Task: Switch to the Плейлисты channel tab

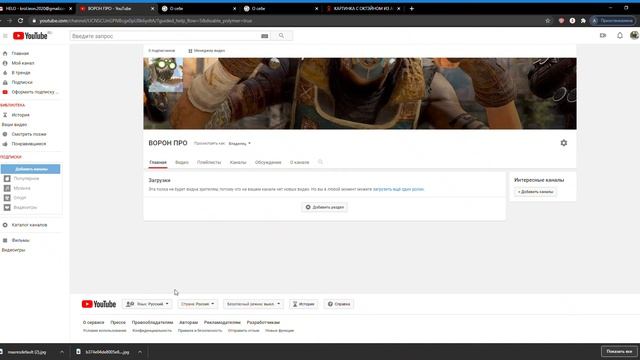Action: click(209, 162)
